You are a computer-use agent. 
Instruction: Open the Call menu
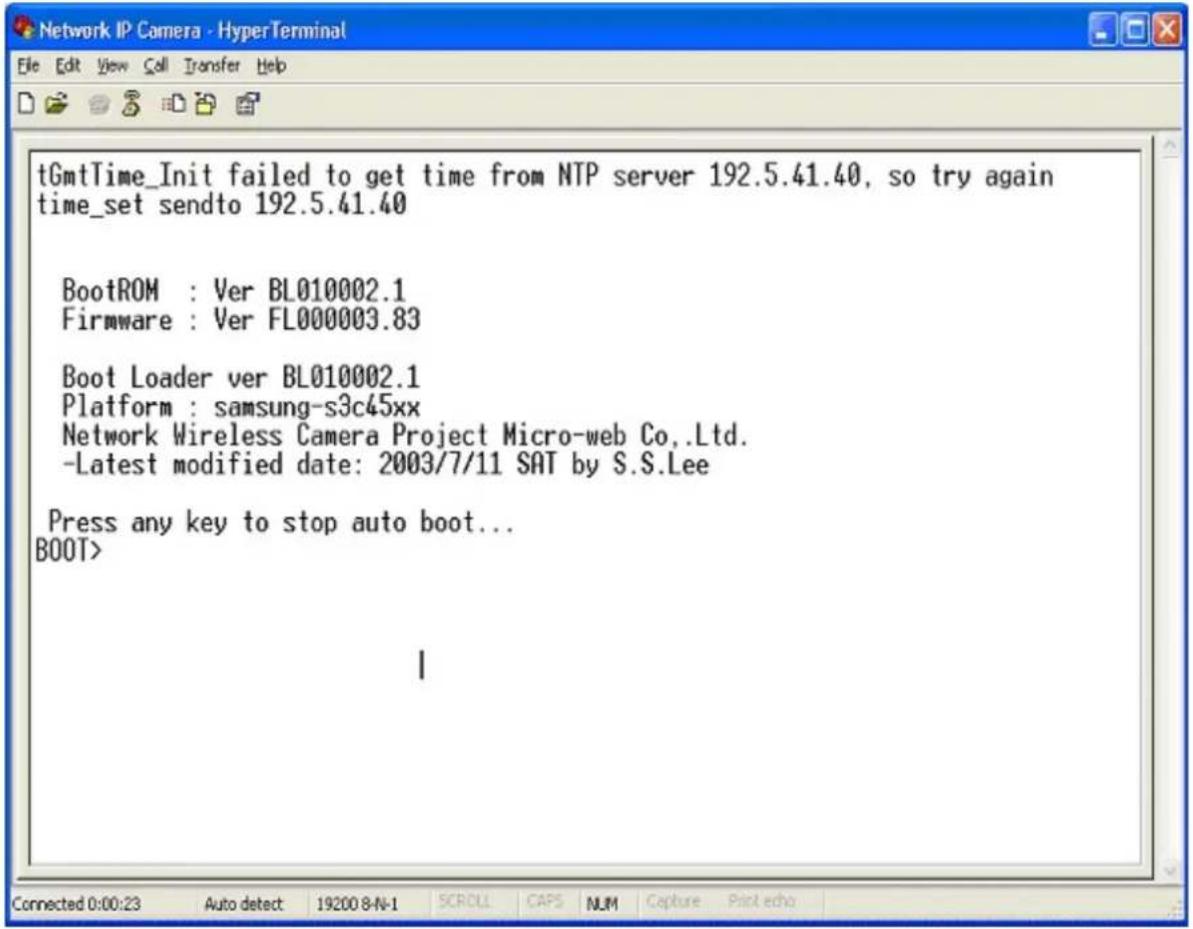156,66
